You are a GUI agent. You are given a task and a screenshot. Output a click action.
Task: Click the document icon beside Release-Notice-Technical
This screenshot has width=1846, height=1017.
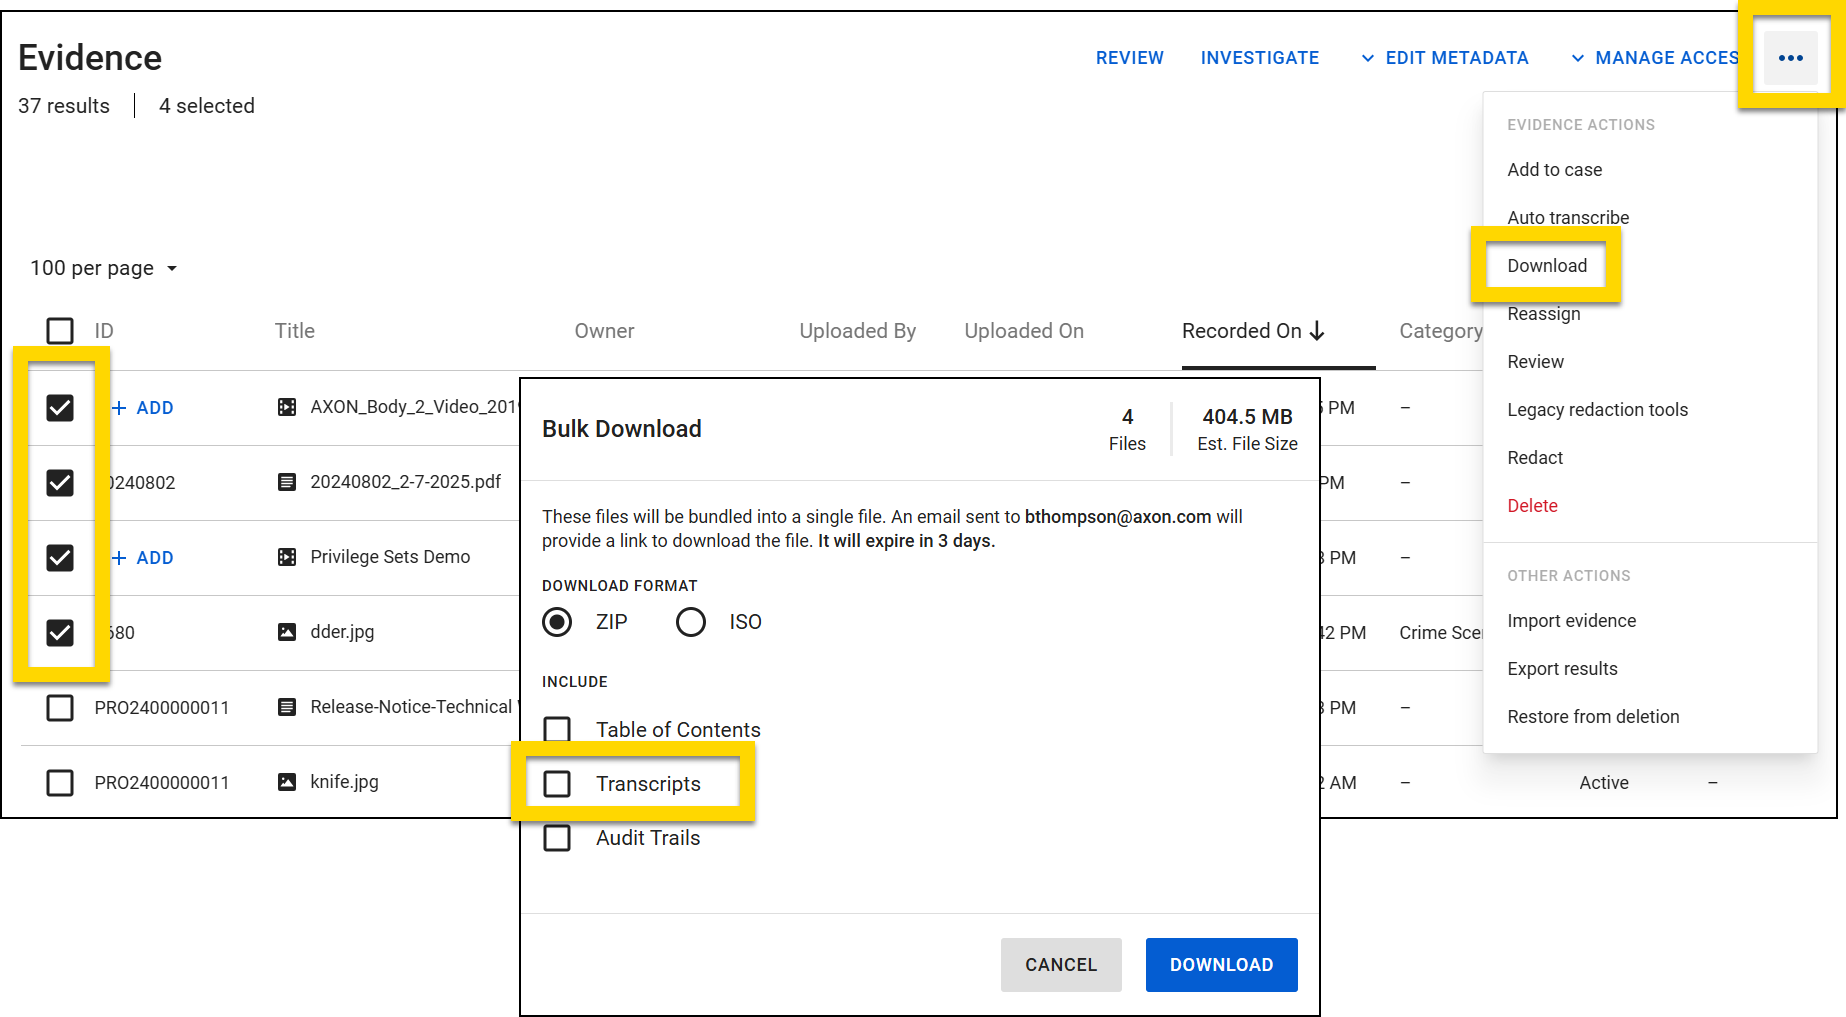tap(286, 707)
